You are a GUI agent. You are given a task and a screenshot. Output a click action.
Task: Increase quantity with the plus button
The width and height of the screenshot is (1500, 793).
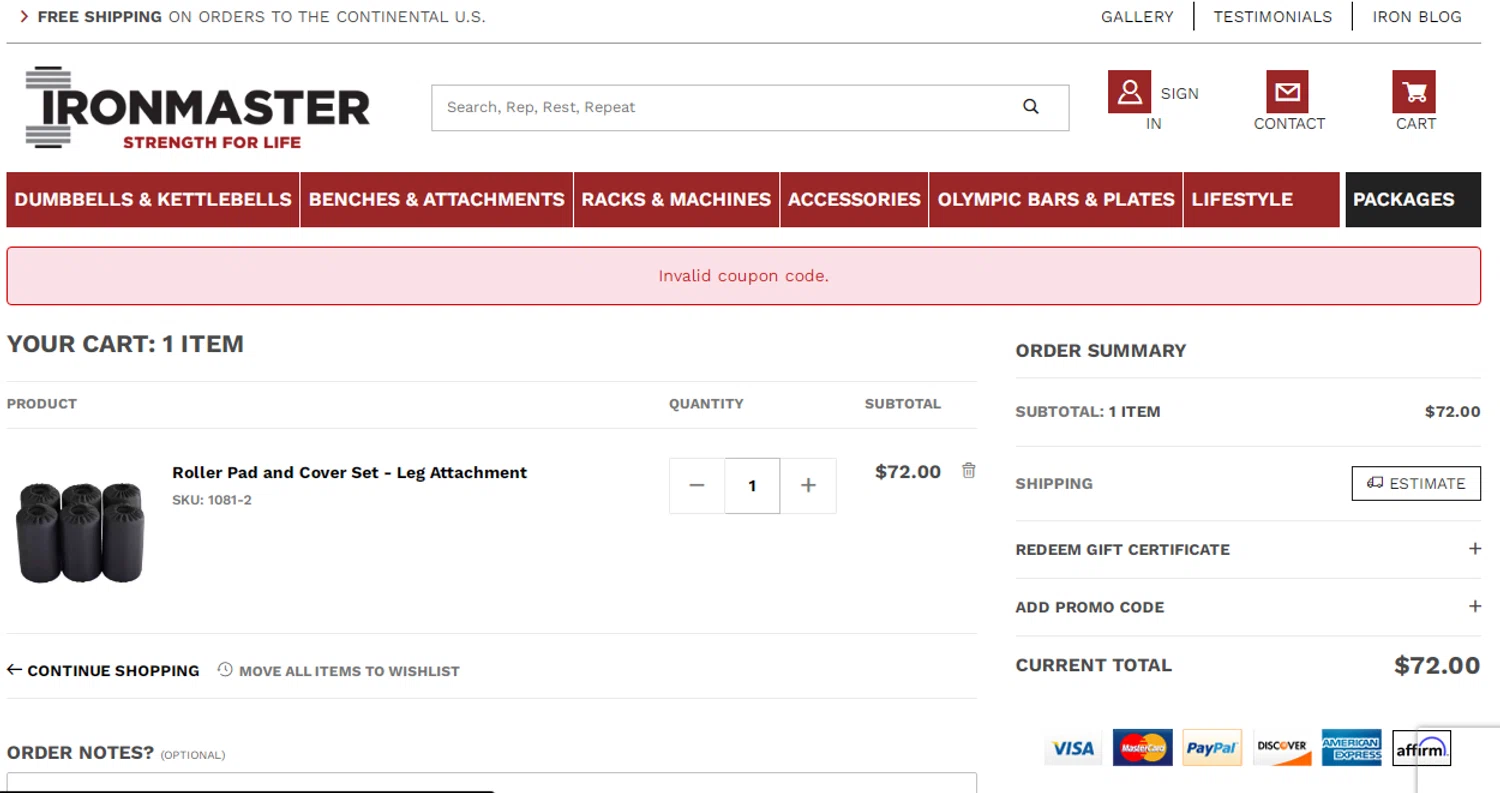coord(808,486)
